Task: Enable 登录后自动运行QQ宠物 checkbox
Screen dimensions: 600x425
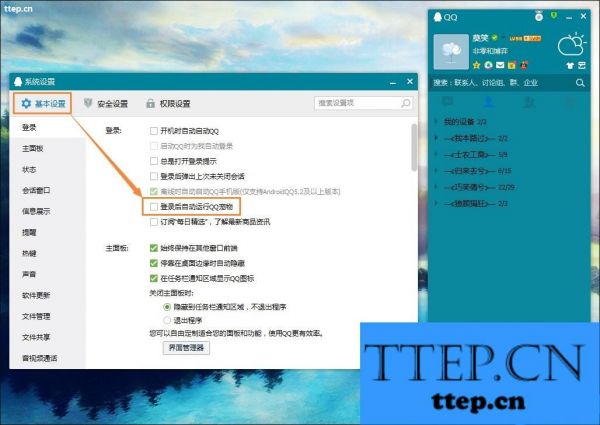Action: [x=154, y=207]
